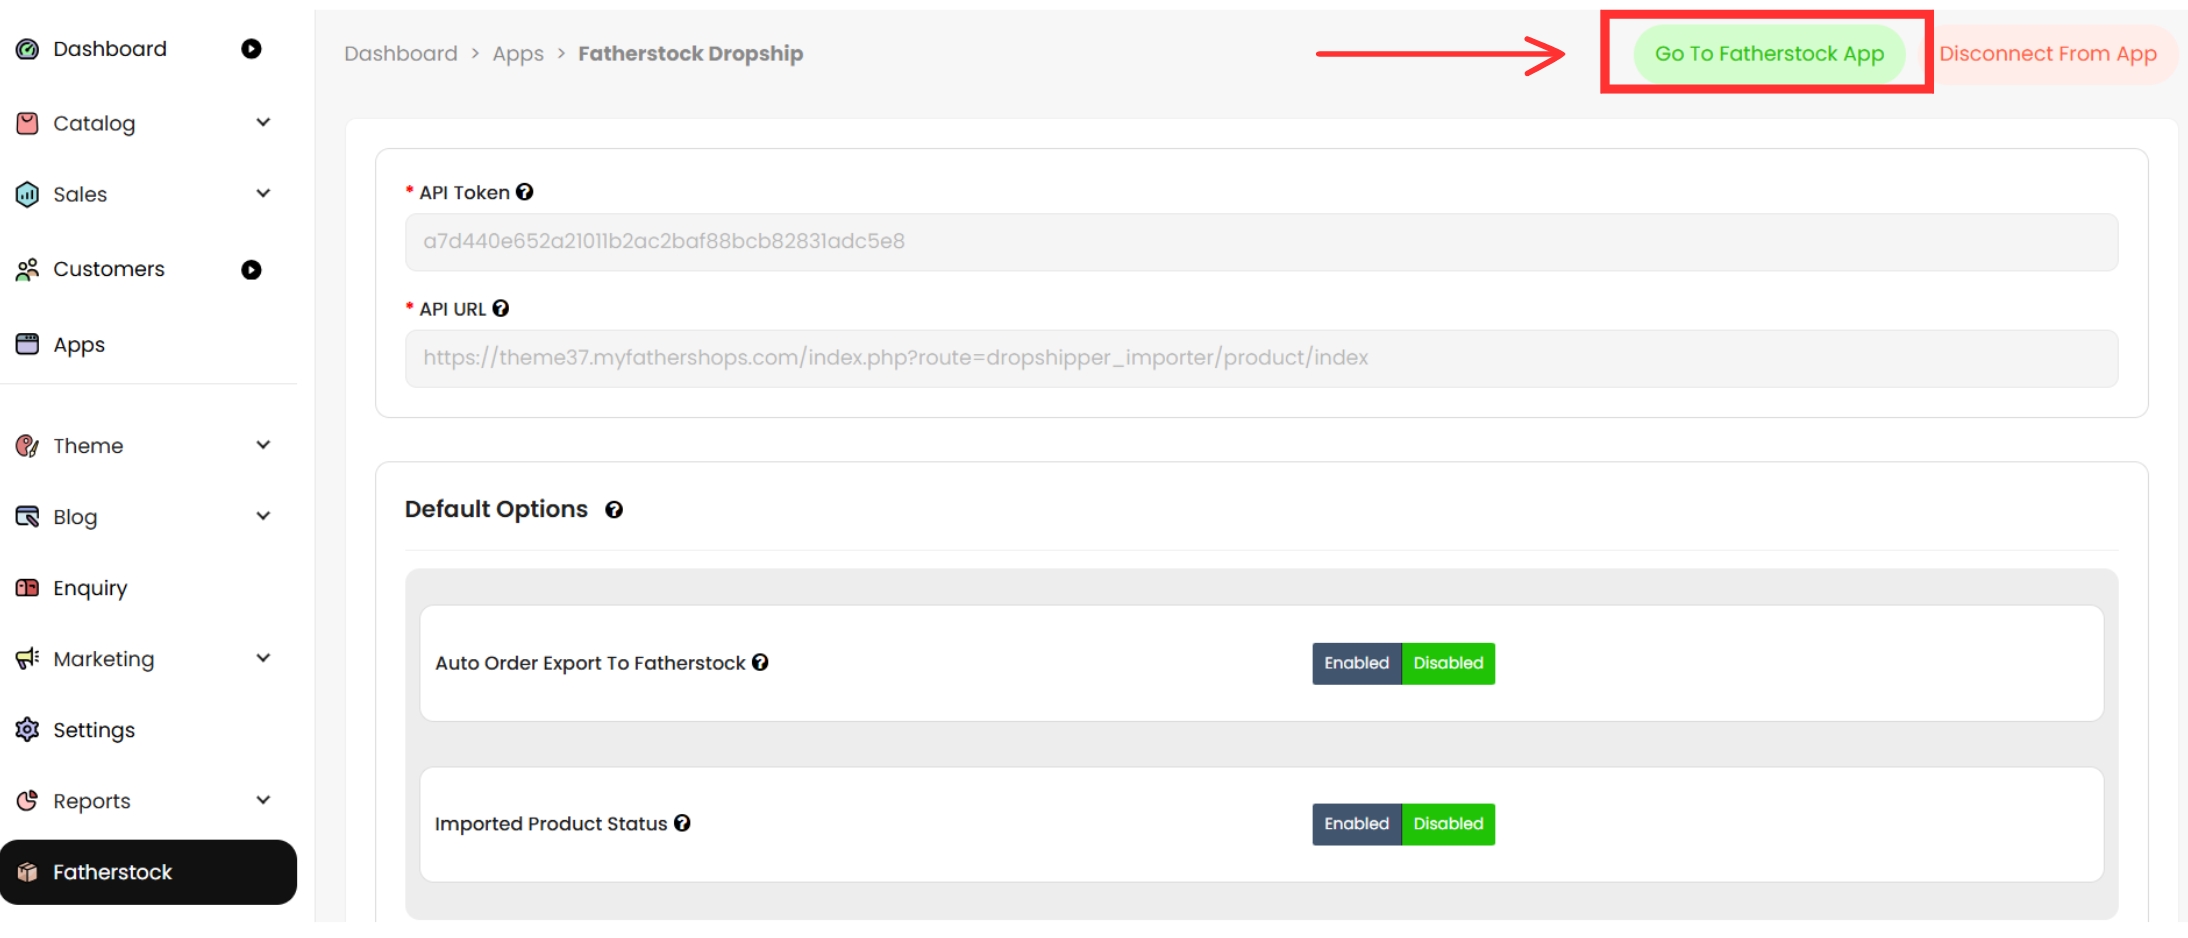Image resolution: width=2188 pixels, height=938 pixels.
Task: Click the Customers people icon
Action: coord(28,269)
